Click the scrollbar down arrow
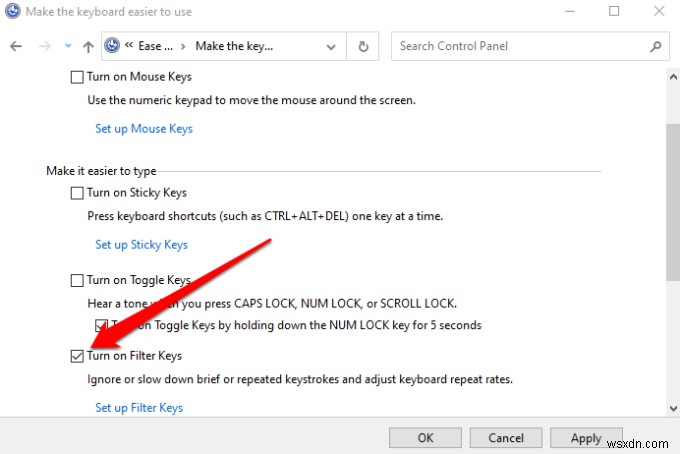This screenshot has width=680, height=454. tap(673, 408)
